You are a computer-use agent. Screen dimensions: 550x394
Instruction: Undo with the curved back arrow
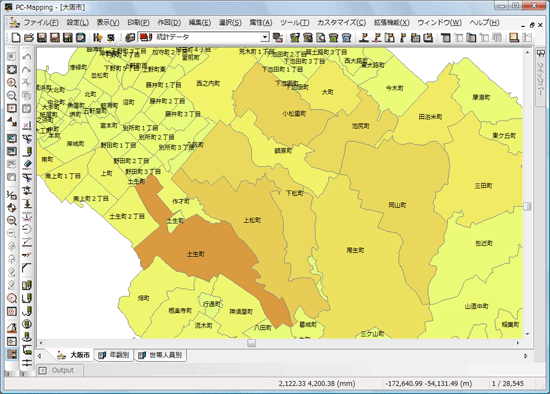coord(27,56)
